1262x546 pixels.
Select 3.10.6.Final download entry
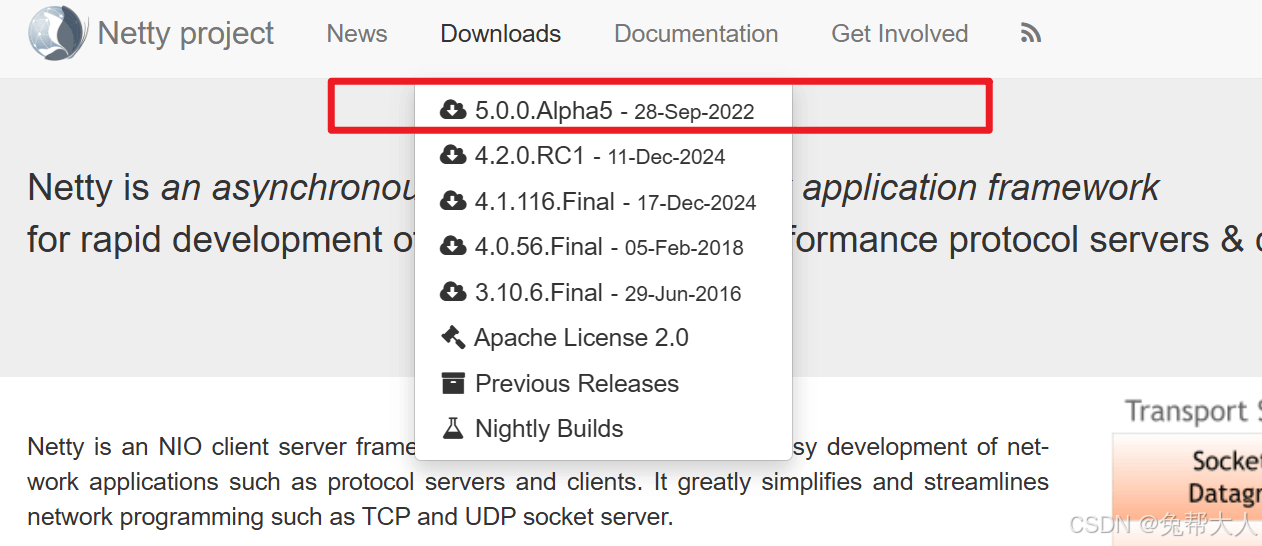[603, 292]
